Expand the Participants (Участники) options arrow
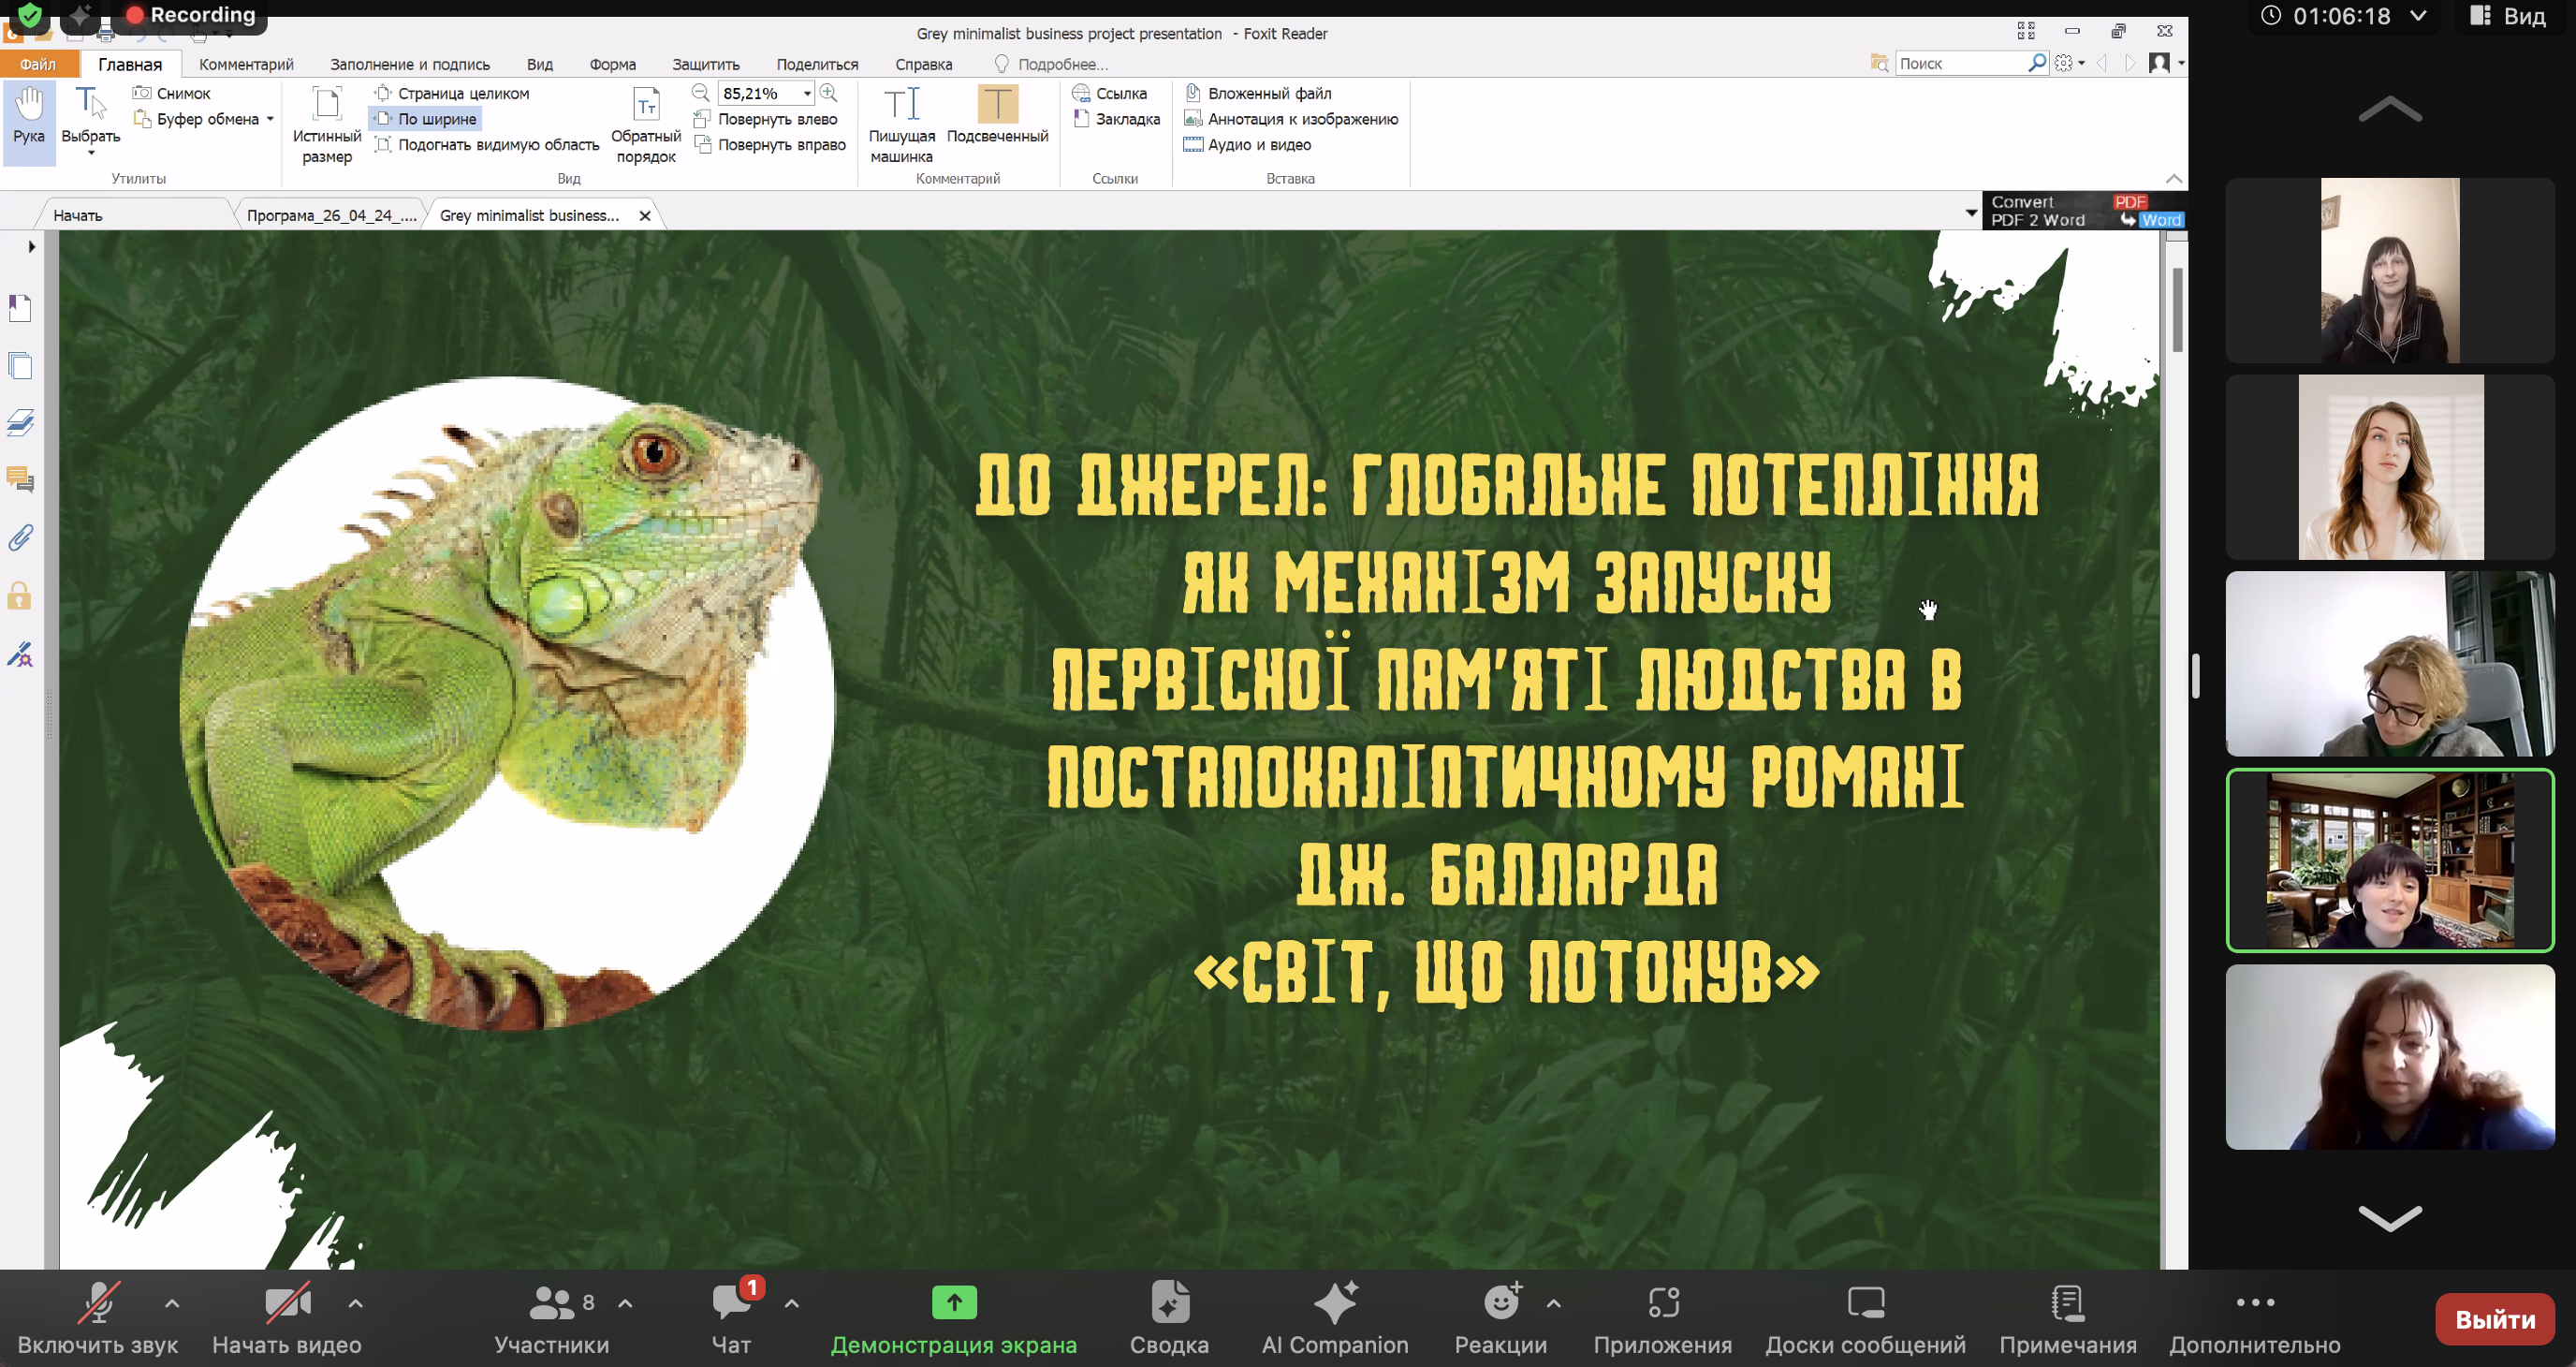Viewport: 2576px width, 1367px height. coord(625,1303)
